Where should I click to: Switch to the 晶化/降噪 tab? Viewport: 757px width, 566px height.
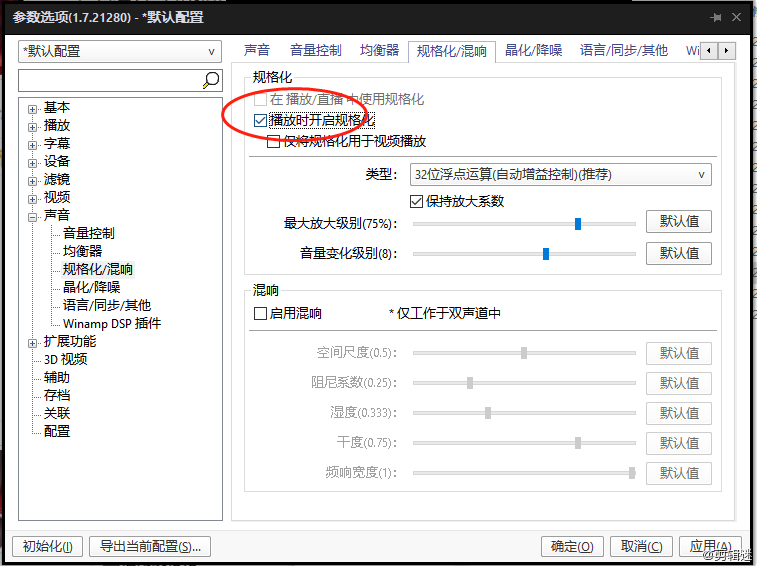coord(533,50)
